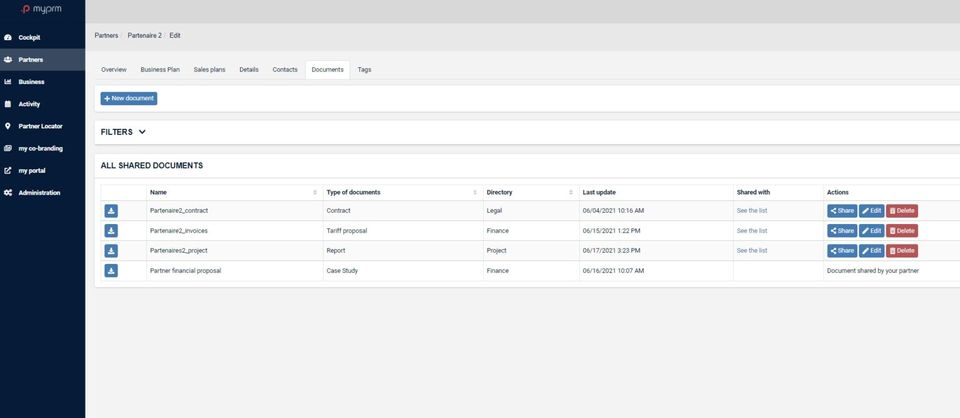
Task: Open the Sales plans tab
Action: (209, 70)
